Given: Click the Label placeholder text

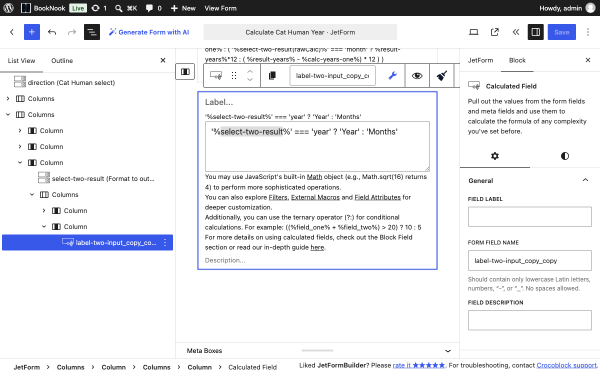Looking at the screenshot, I should click(x=219, y=102).
